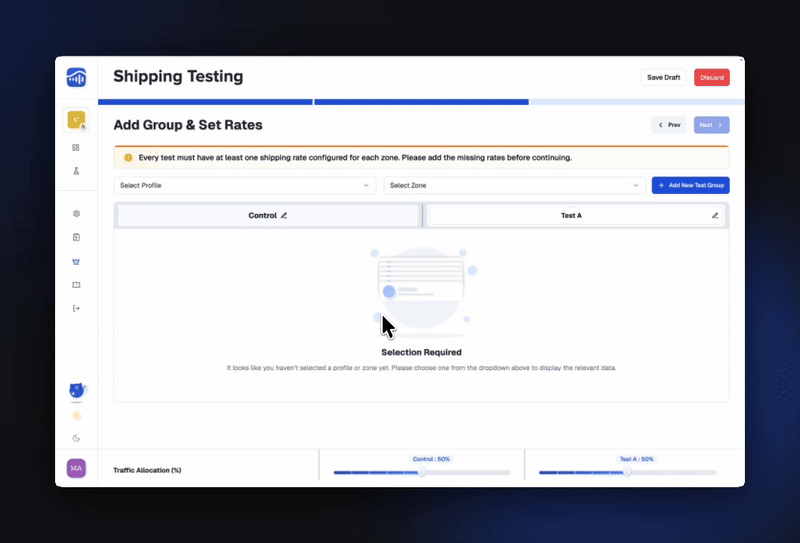
Task: Open the yellow store switcher icon
Action: tap(76, 120)
